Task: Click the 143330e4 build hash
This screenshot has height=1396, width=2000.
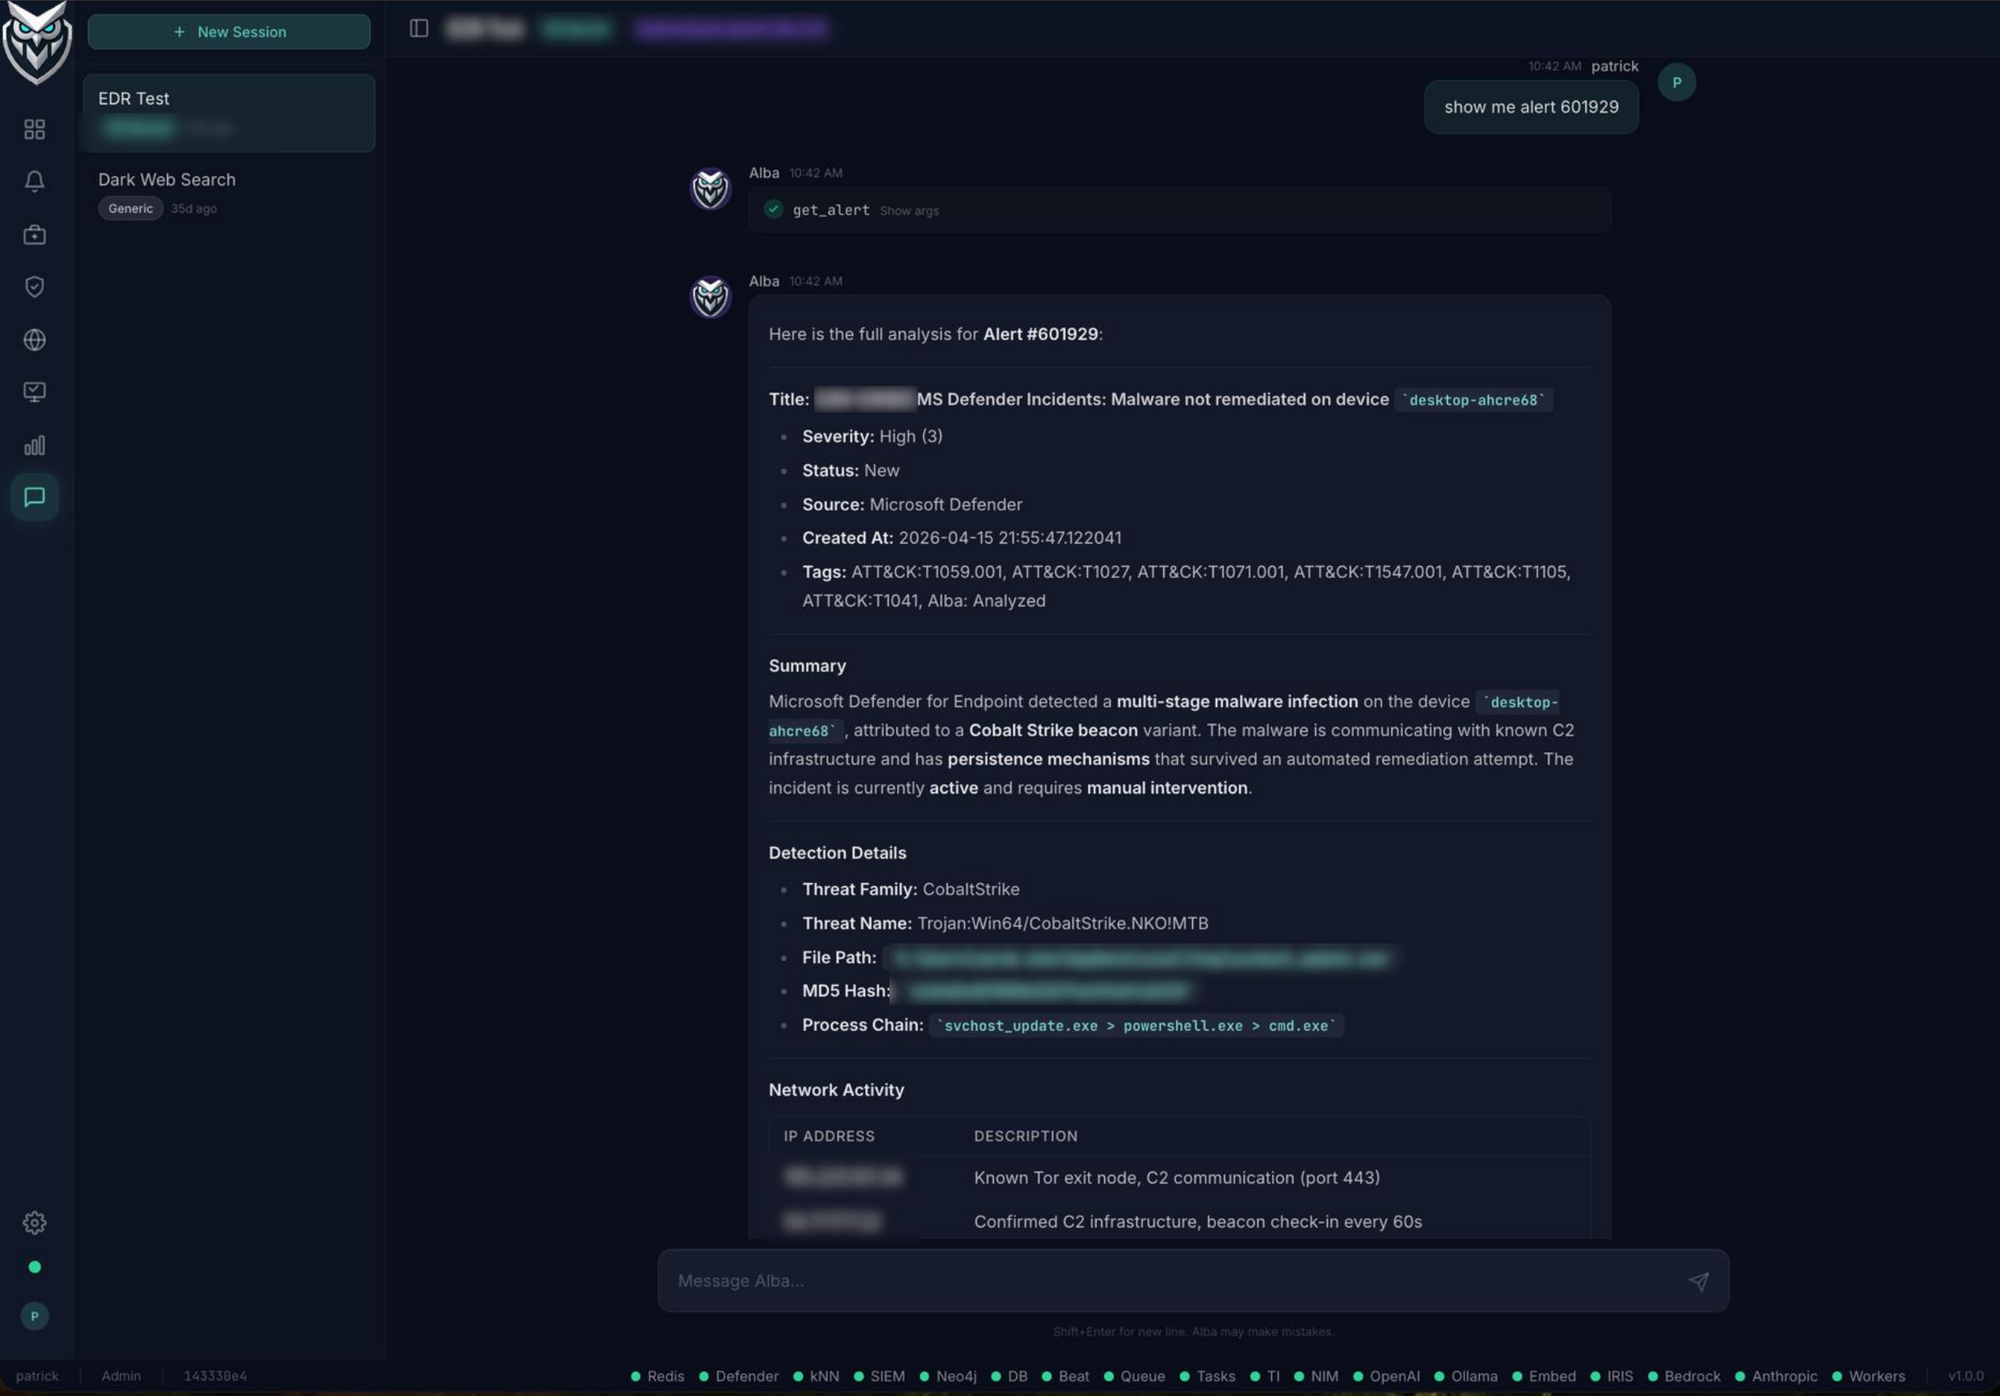Action: point(215,1376)
